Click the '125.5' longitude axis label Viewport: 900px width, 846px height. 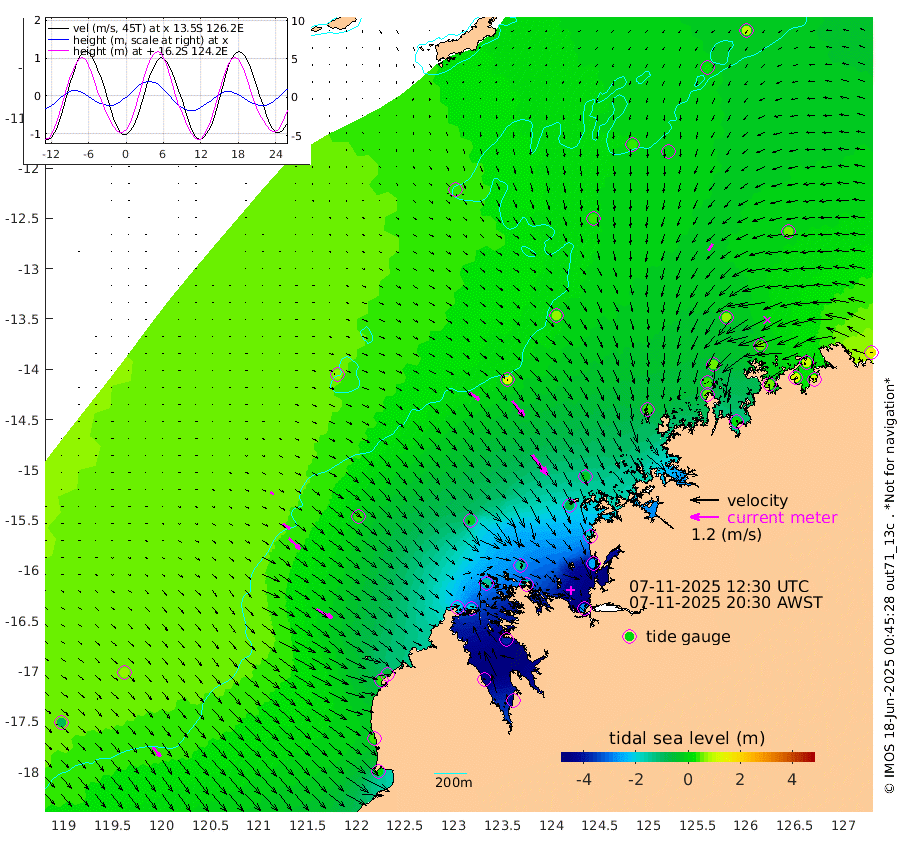(x=697, y=826)
